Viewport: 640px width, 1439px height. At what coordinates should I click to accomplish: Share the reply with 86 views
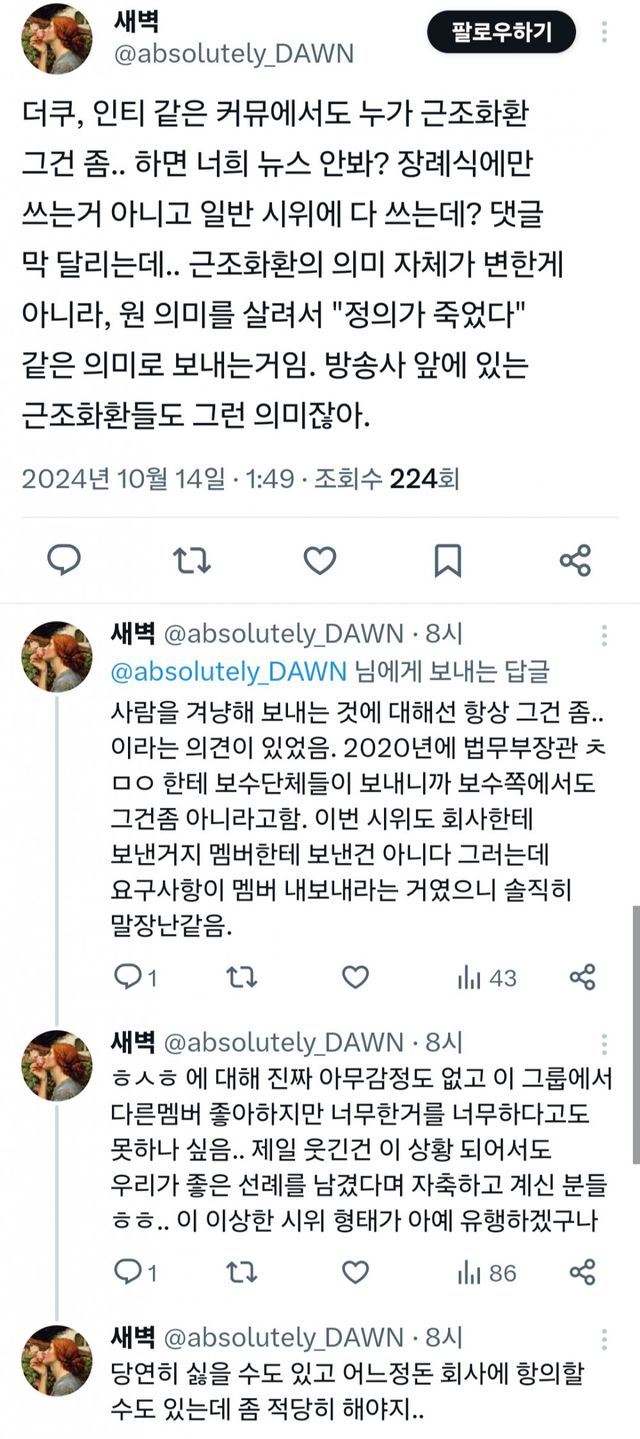[x=582, y=1272]
